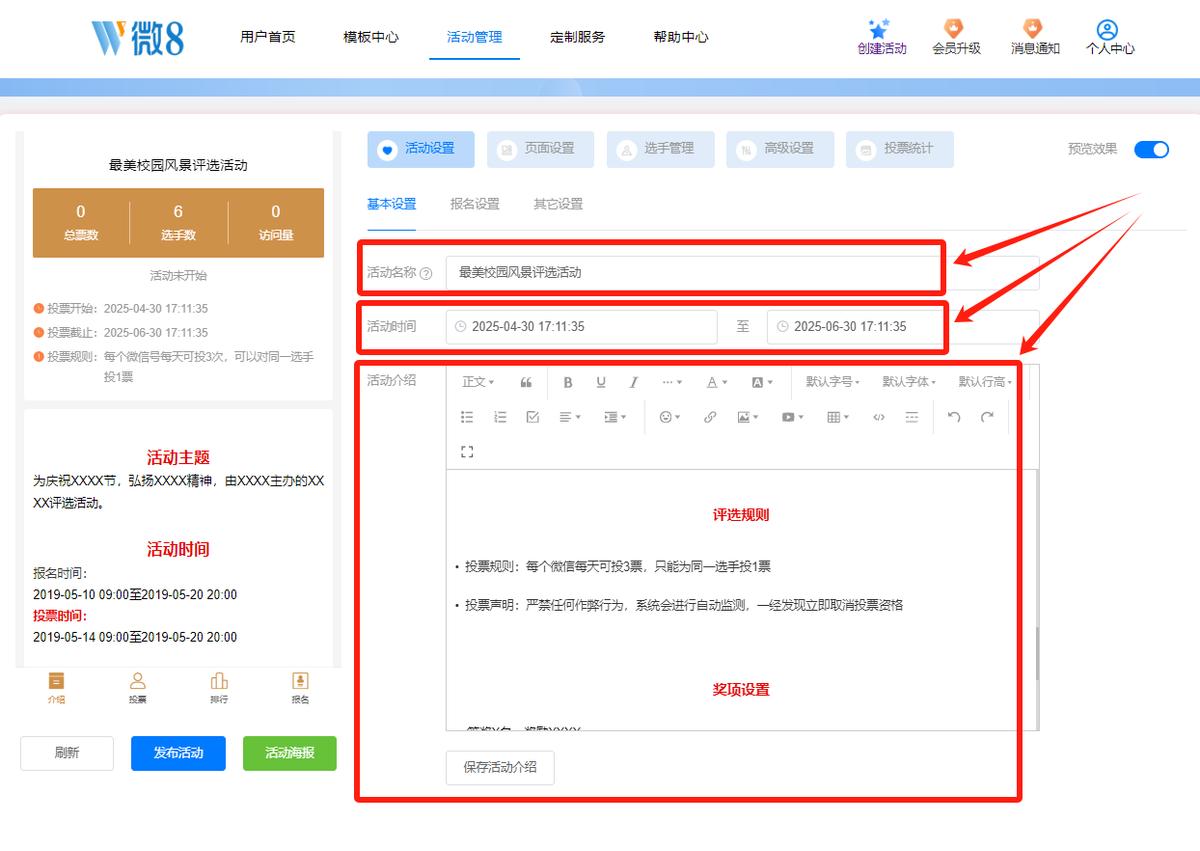Open the 默认字体 font family dropdown
The height and width of the screenshot is (851, 1200).
[909, 382]
